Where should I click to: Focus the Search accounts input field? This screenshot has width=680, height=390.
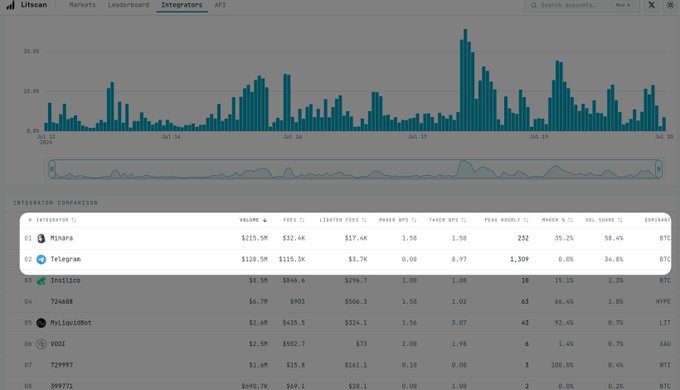coord(582,5)
